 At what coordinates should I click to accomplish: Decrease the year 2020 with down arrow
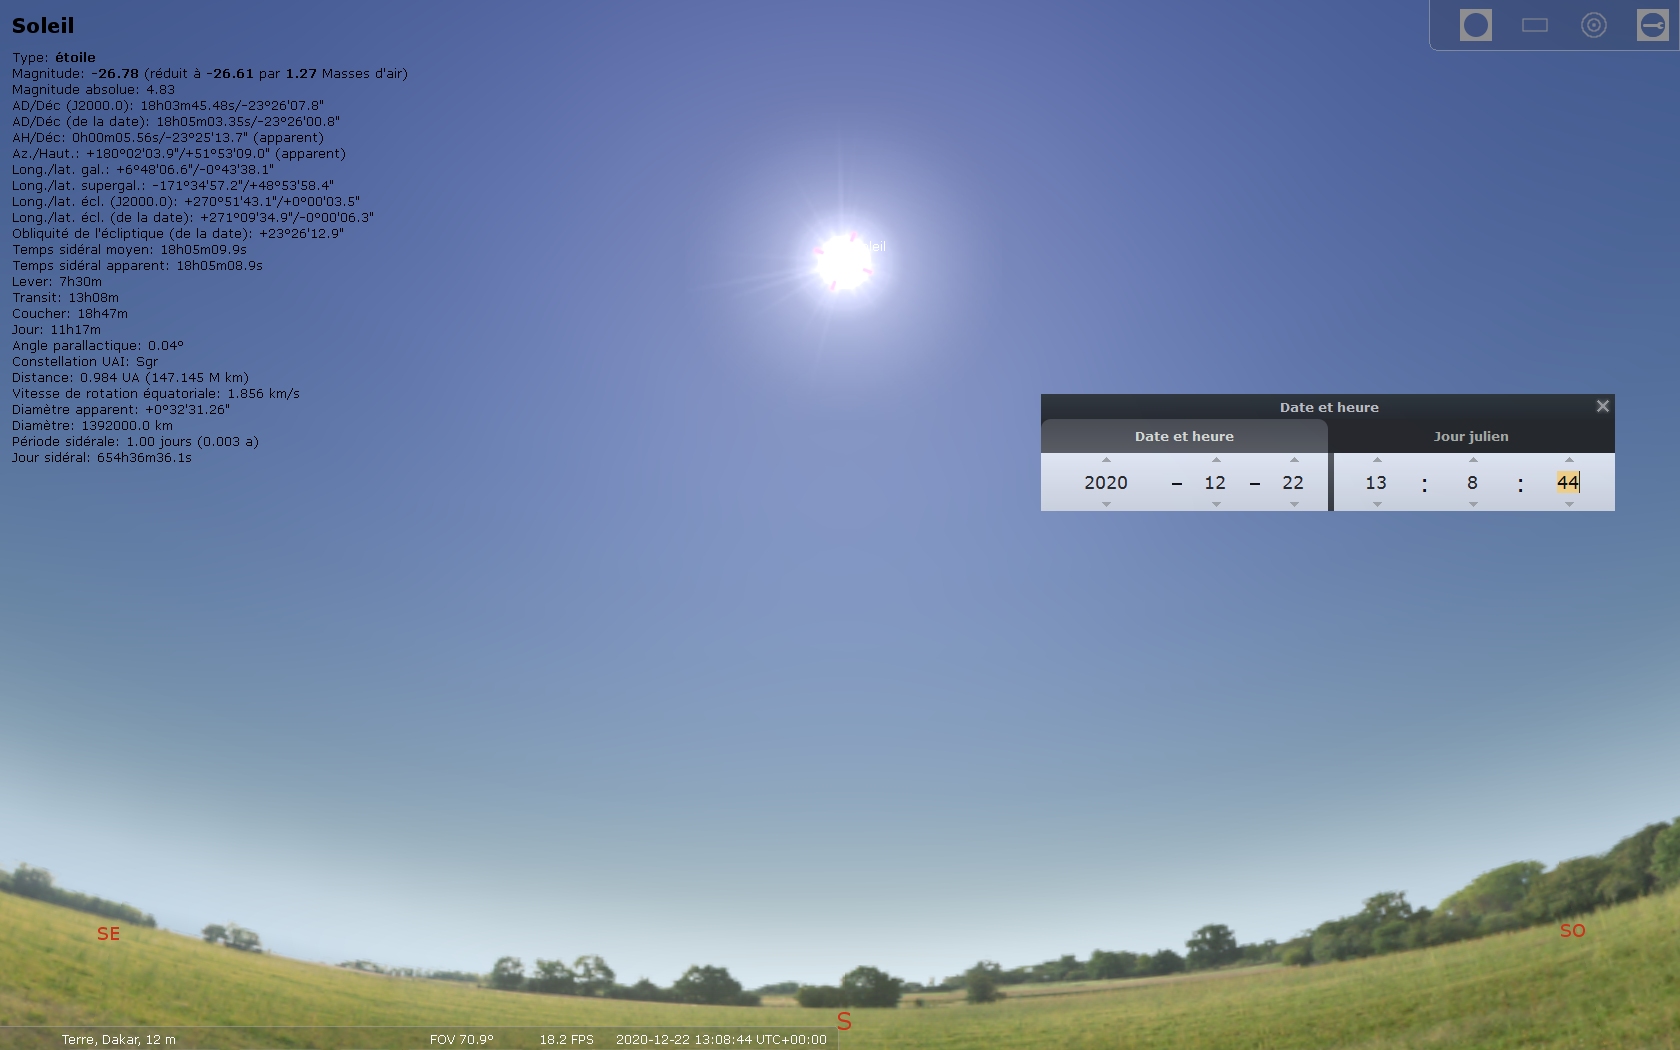[1106, 504]
